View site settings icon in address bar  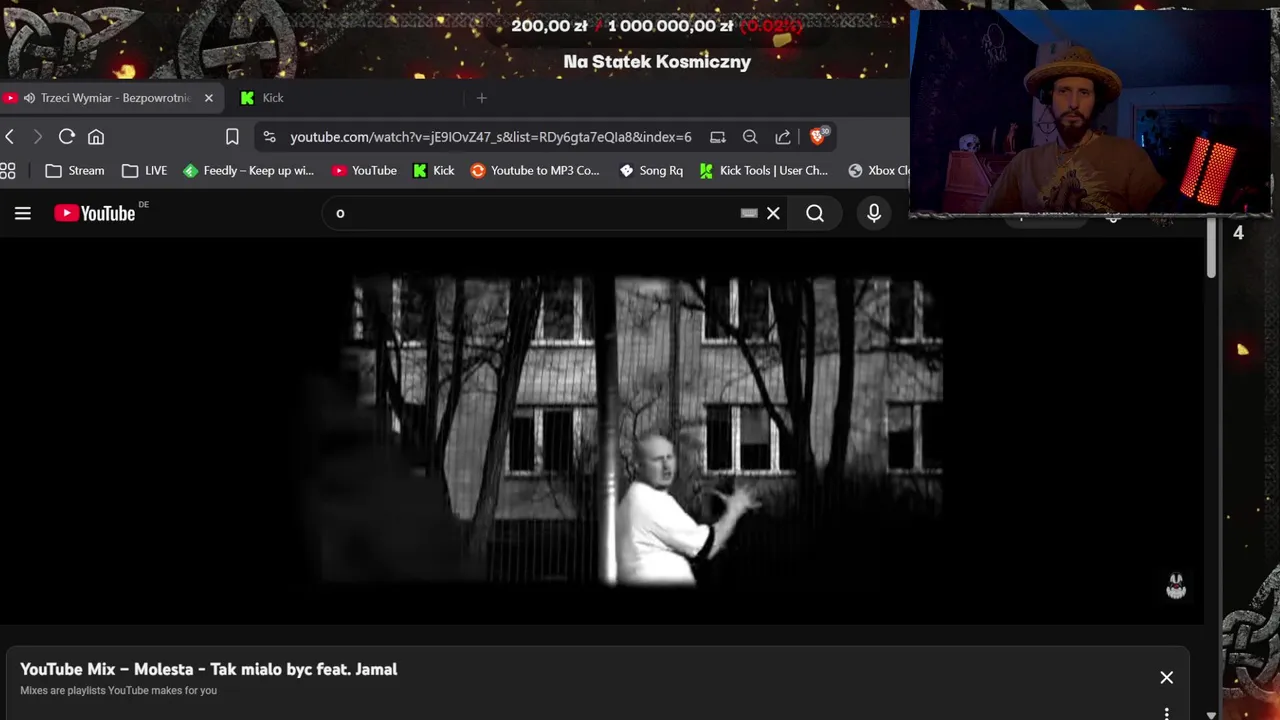tap(269, 137)
